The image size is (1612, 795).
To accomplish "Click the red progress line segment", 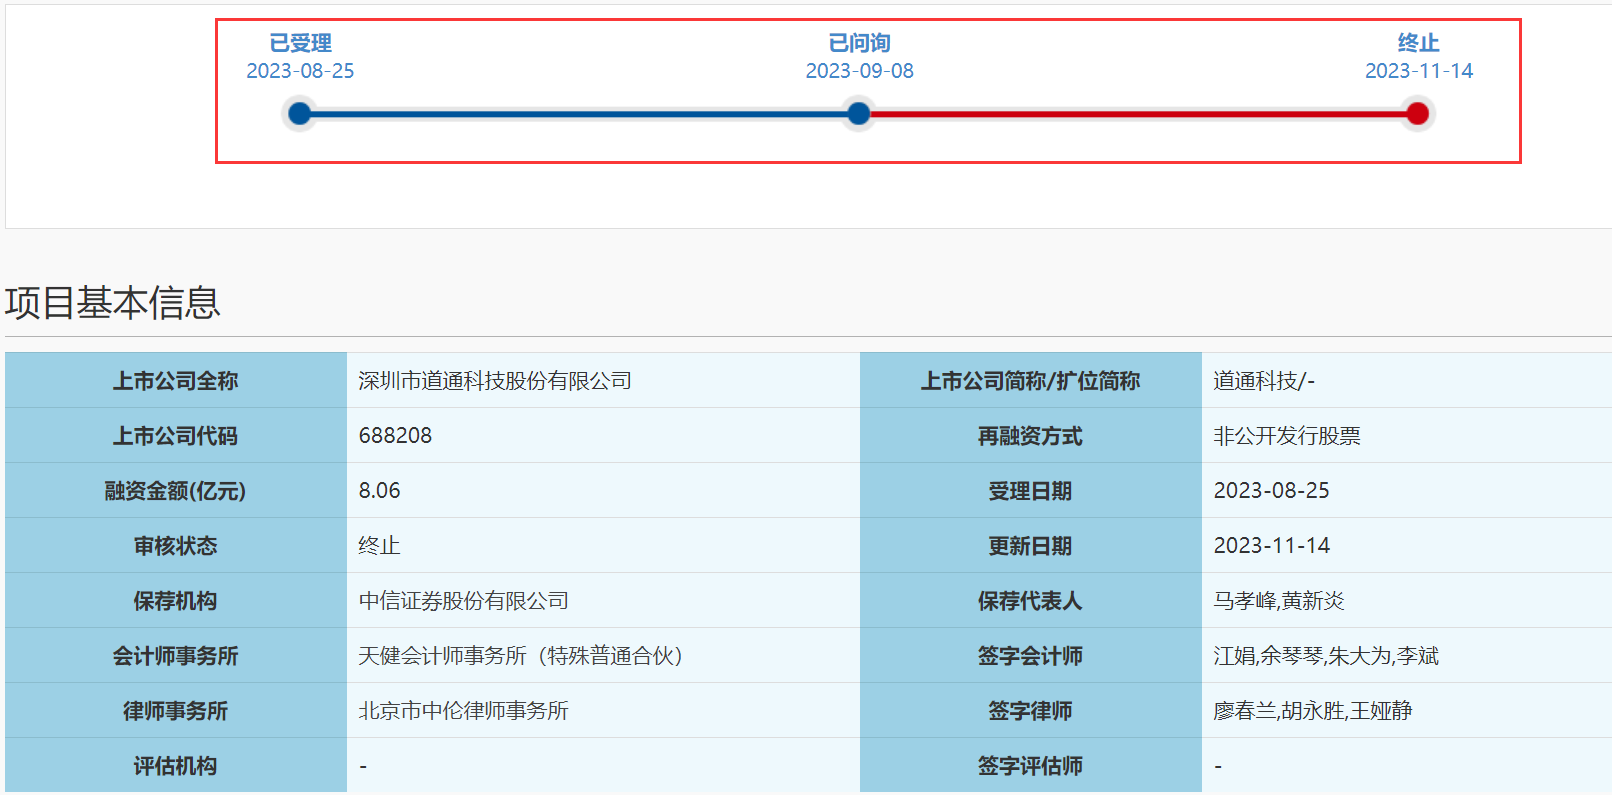I will [x=1138, y=114].
